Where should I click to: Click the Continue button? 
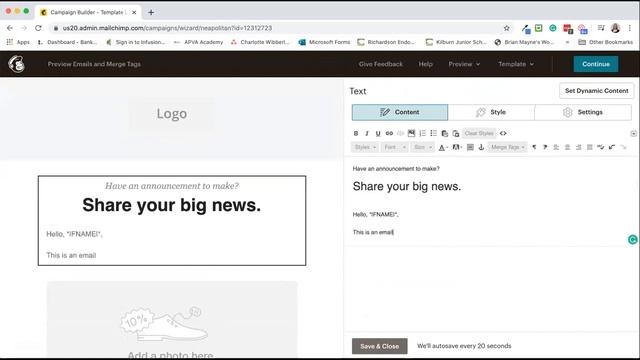[596, 64]
